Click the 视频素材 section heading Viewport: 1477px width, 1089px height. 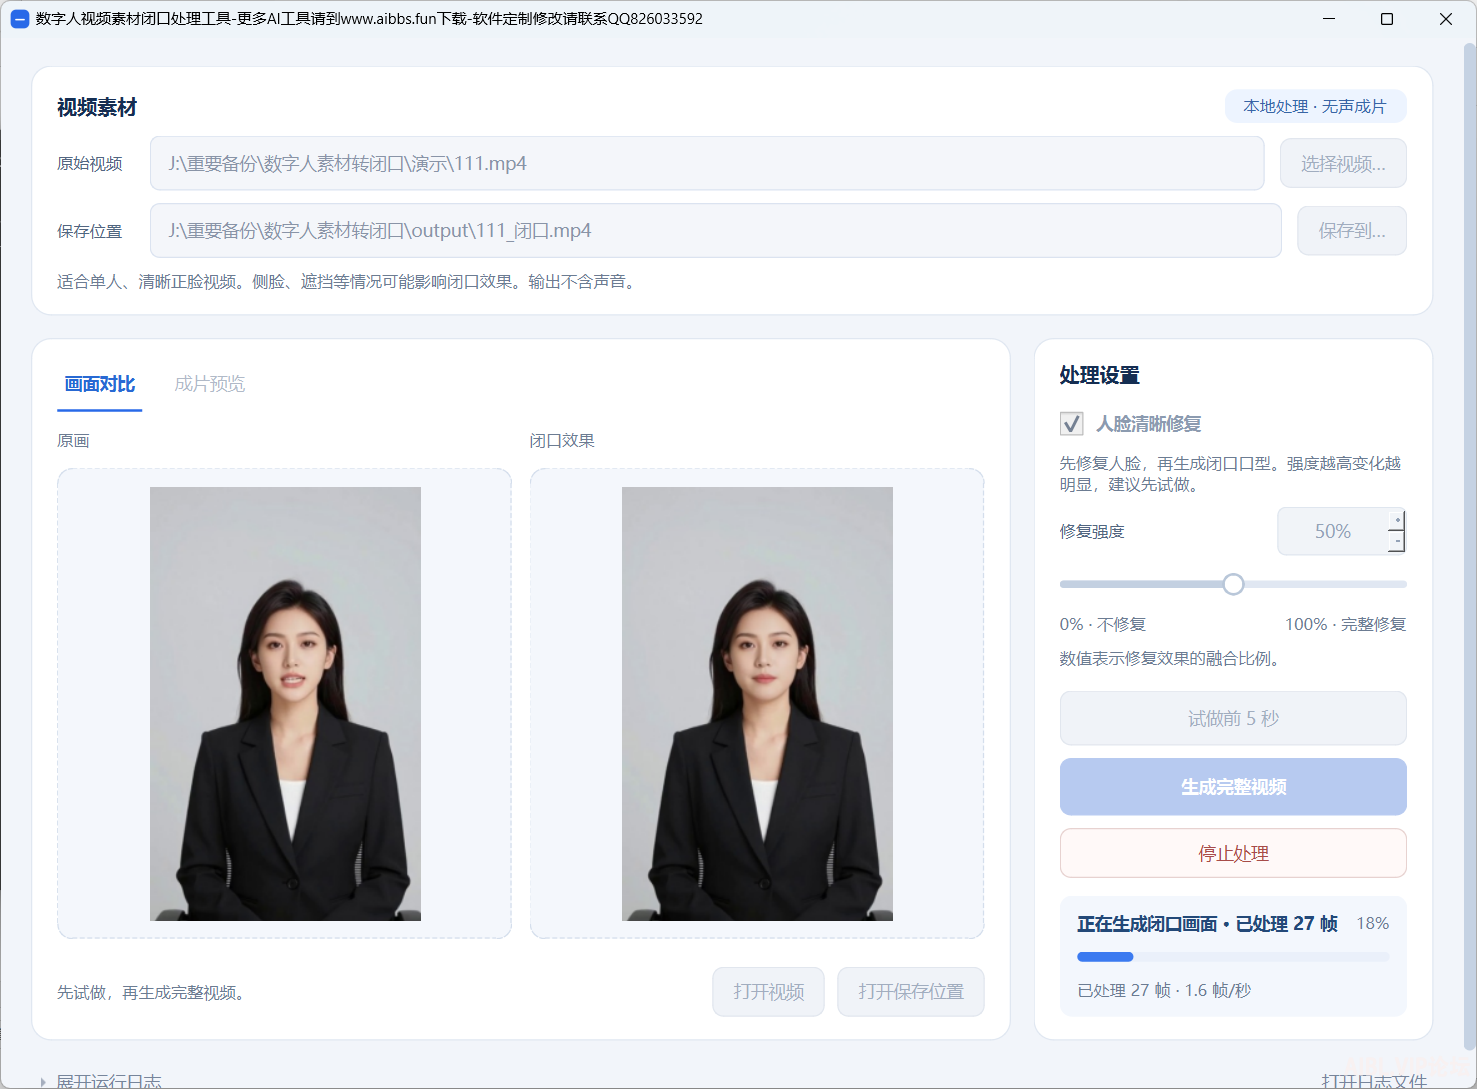97,107
